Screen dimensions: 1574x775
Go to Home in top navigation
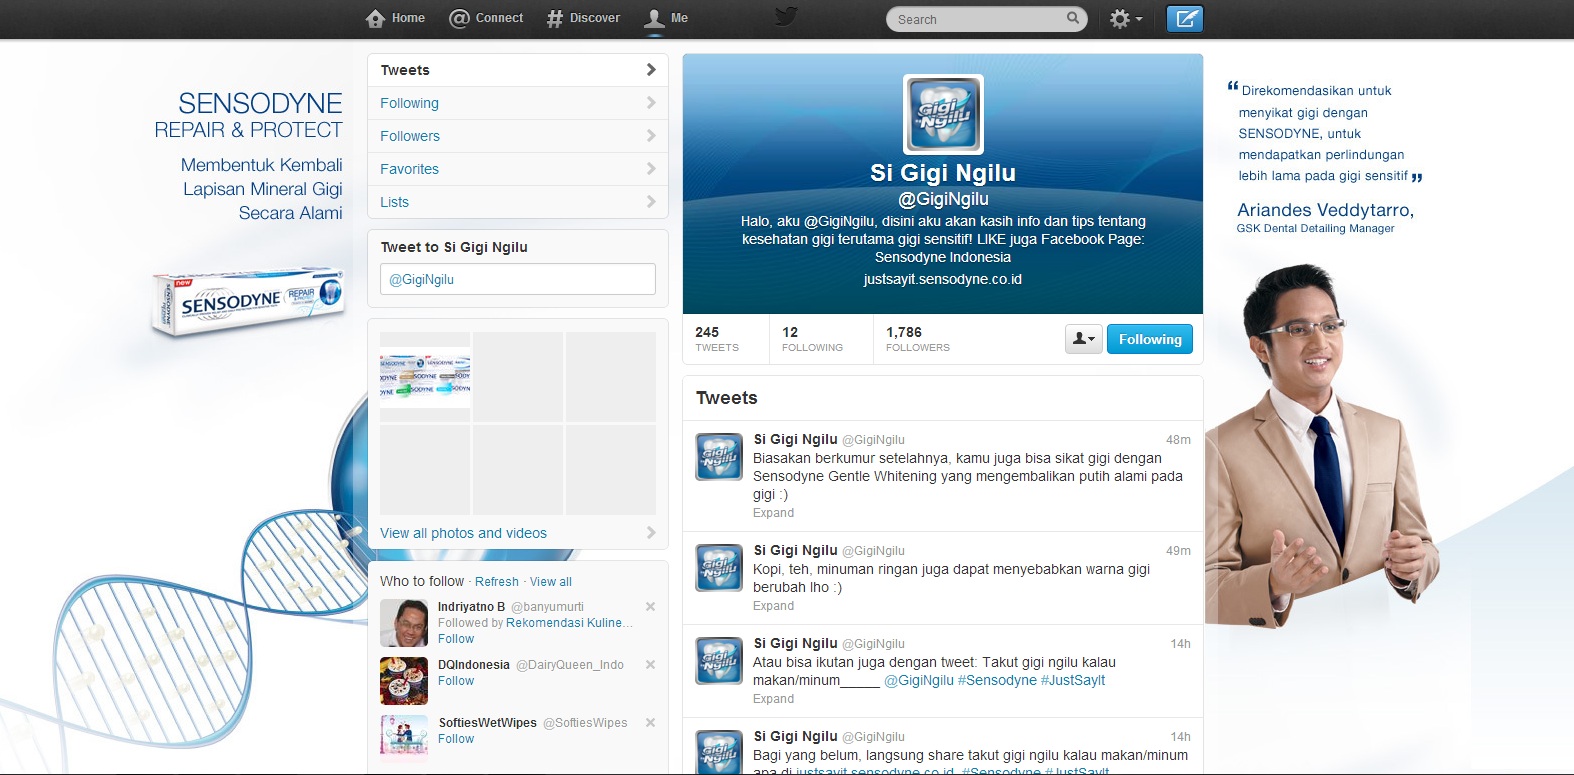[x=396, y=18]
